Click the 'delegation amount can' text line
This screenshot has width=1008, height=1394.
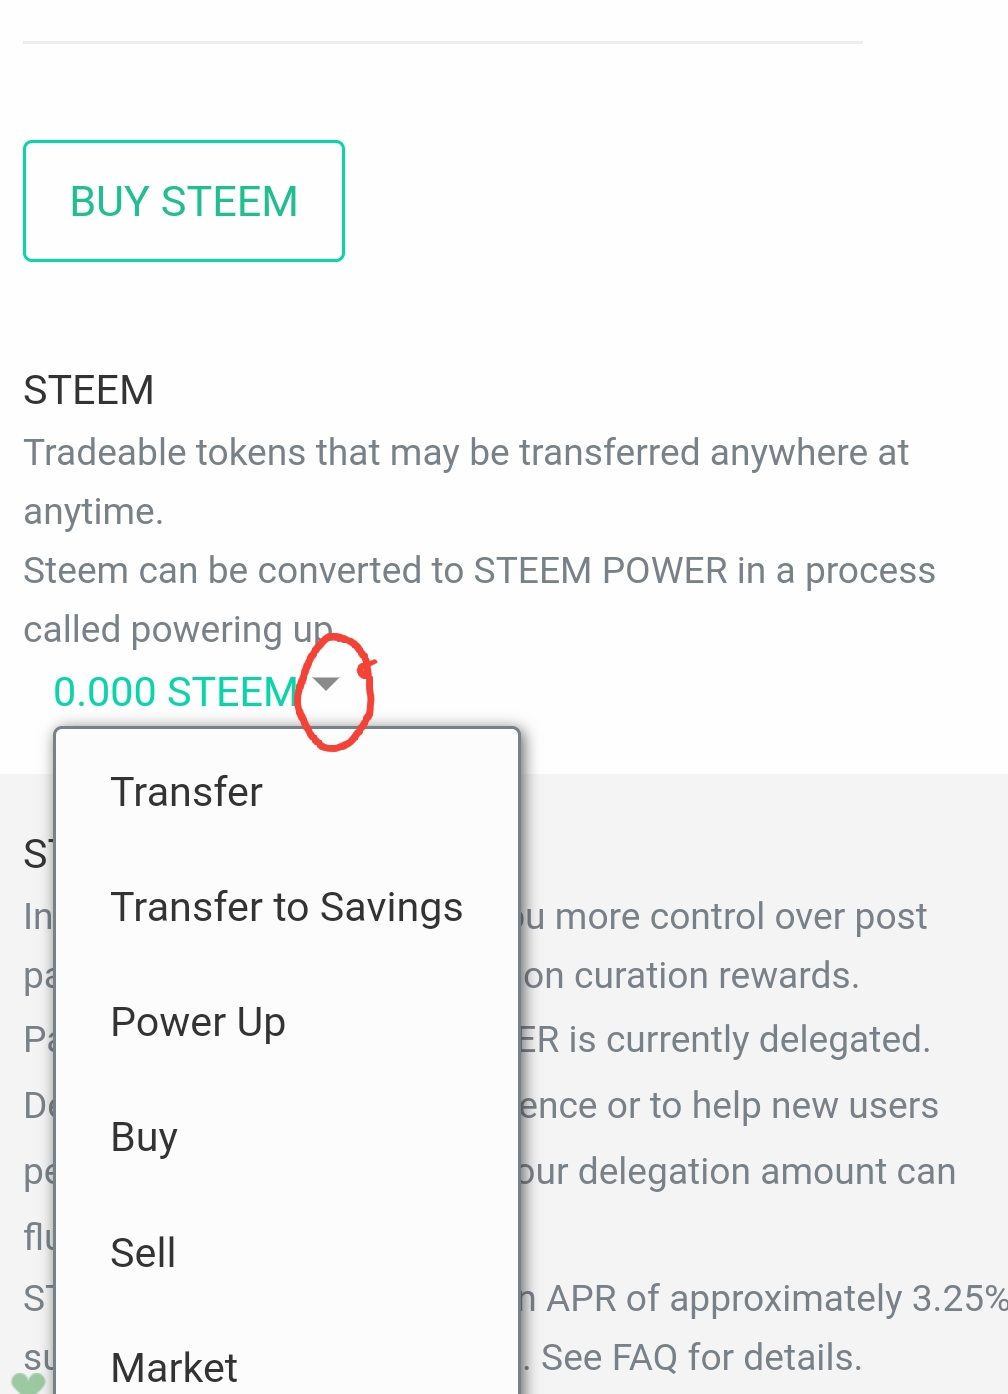(x=738, y=1171)
